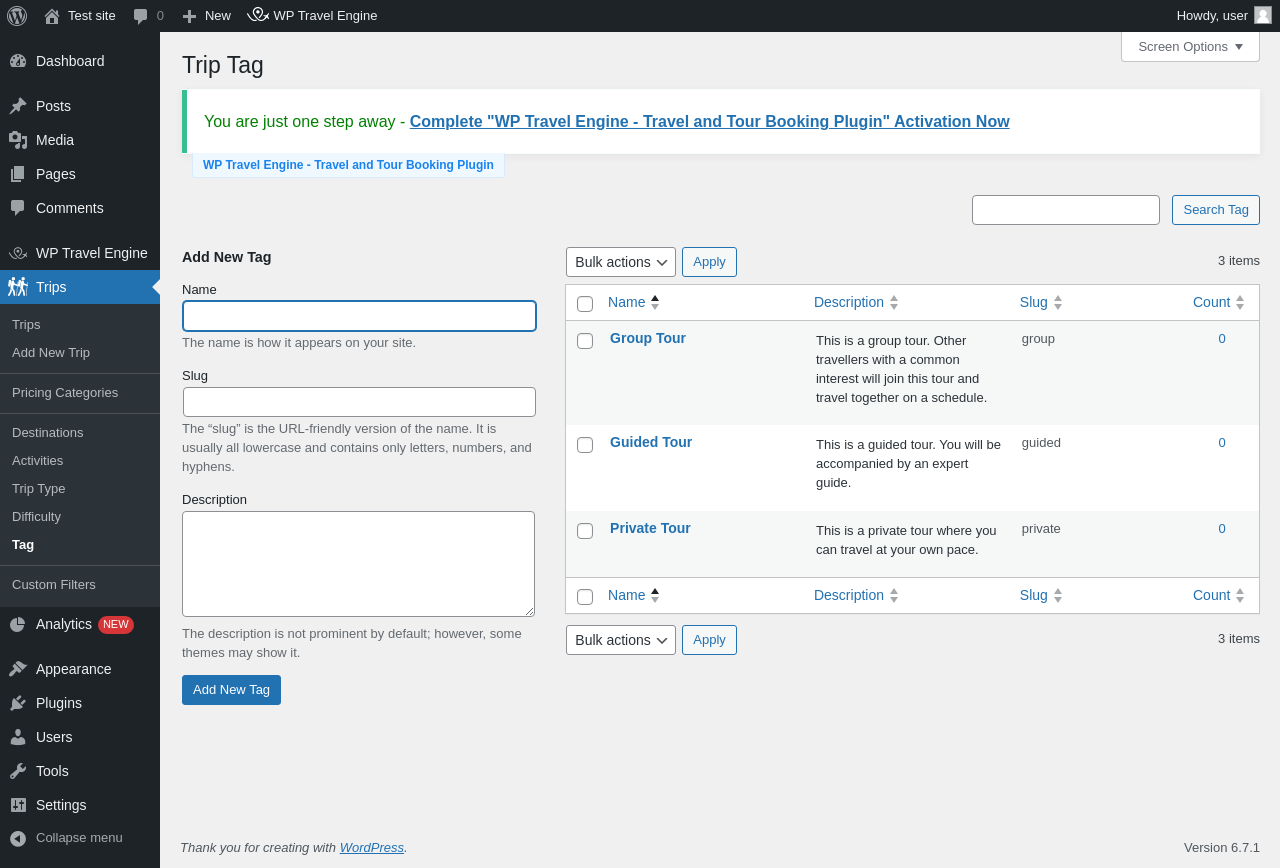Click the Collapse menu arrow icon
The image size is (1280, 868).
tap(18, 838)
